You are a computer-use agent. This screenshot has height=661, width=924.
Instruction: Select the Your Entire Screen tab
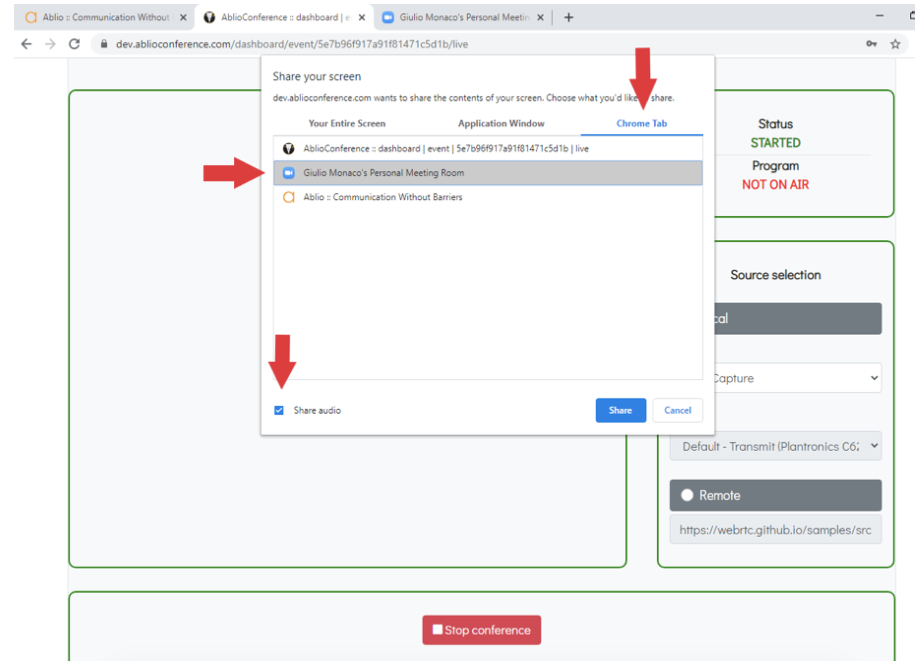347,124
